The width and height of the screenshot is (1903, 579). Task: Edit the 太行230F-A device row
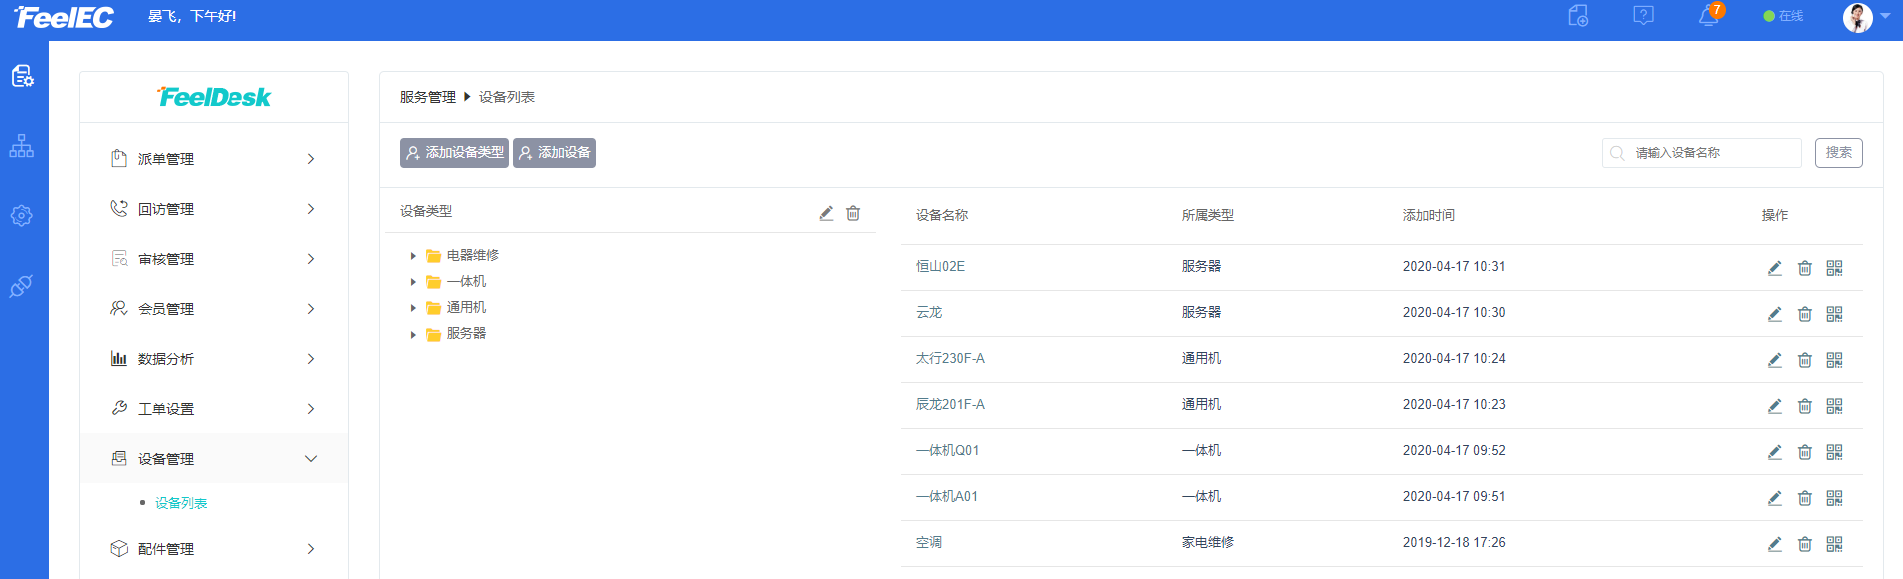pyautogui.click(x=1775, y=360)
